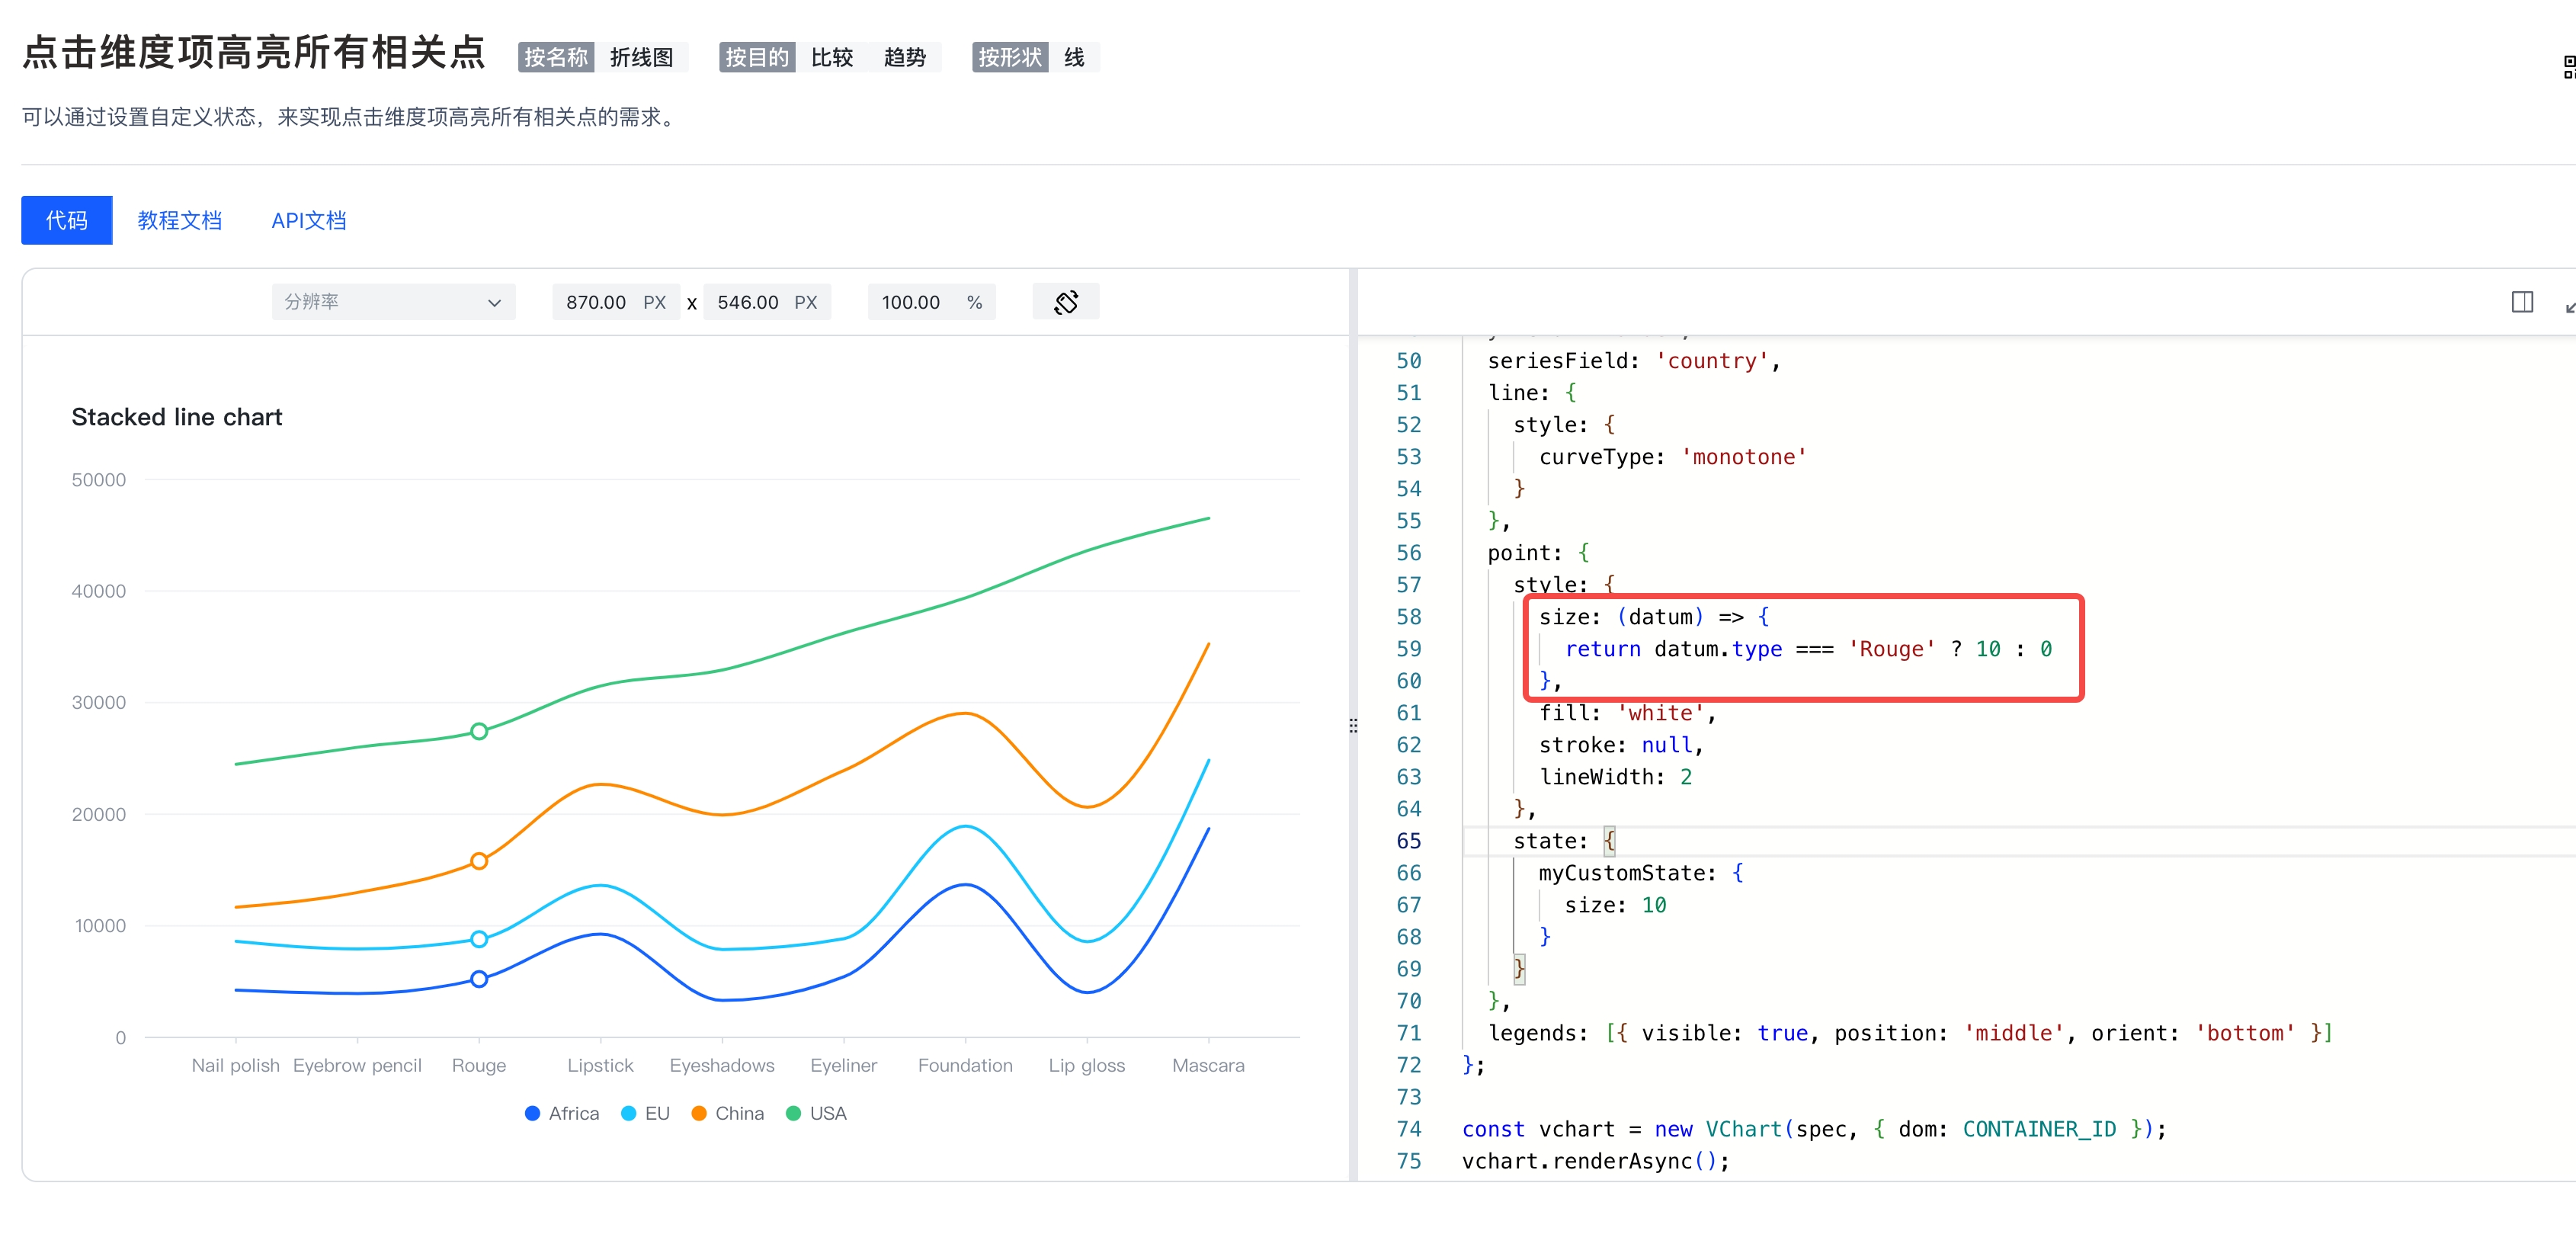Toggle the split layout panel icon
2576x1247 pixels.
coord(2522,302)
